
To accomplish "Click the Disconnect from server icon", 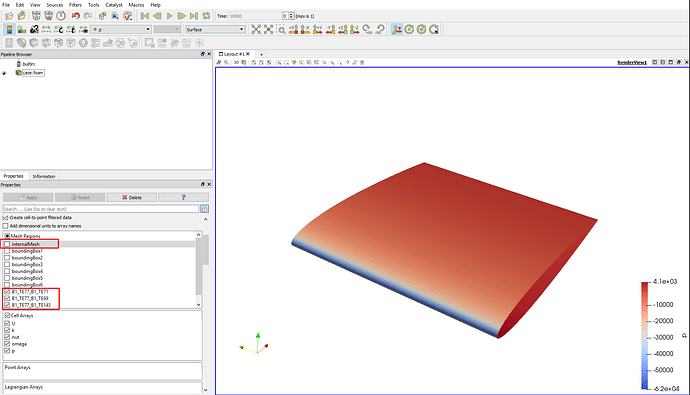I will (x=48, y=16).
